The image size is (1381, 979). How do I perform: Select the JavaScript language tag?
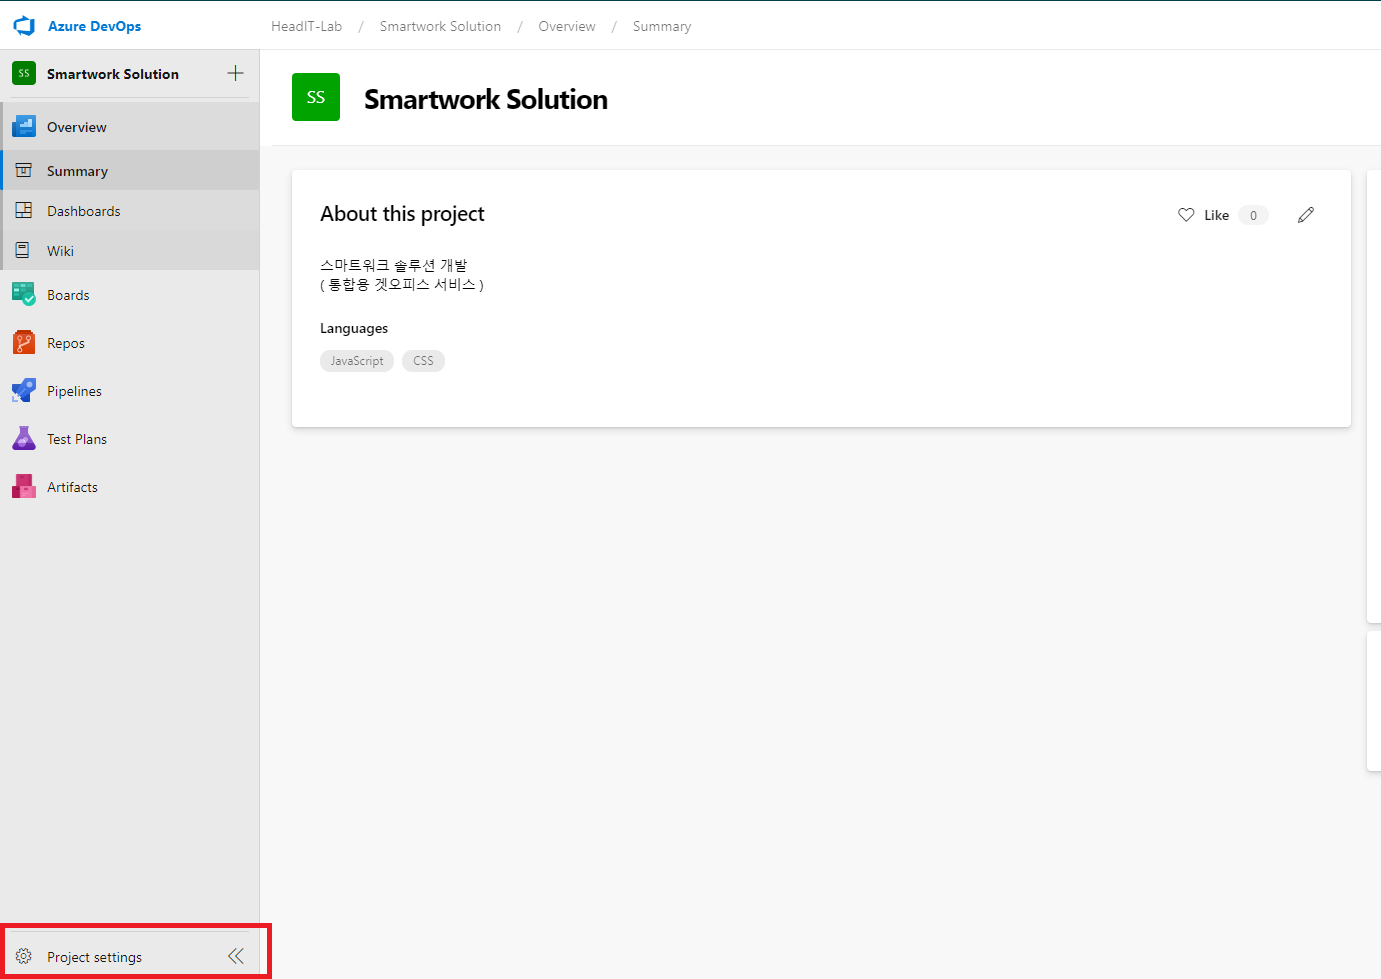click(x=357, y=361)
